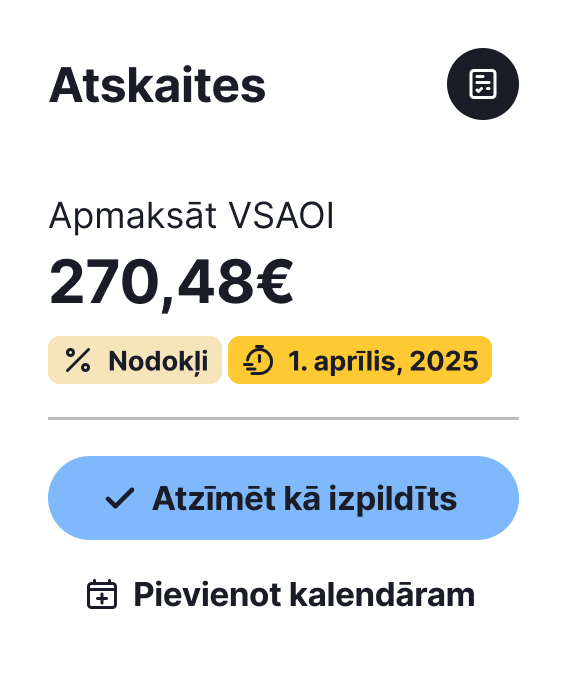Click the euro sign after 270,48
Screen dimensions: 567x684
[274, 282]
